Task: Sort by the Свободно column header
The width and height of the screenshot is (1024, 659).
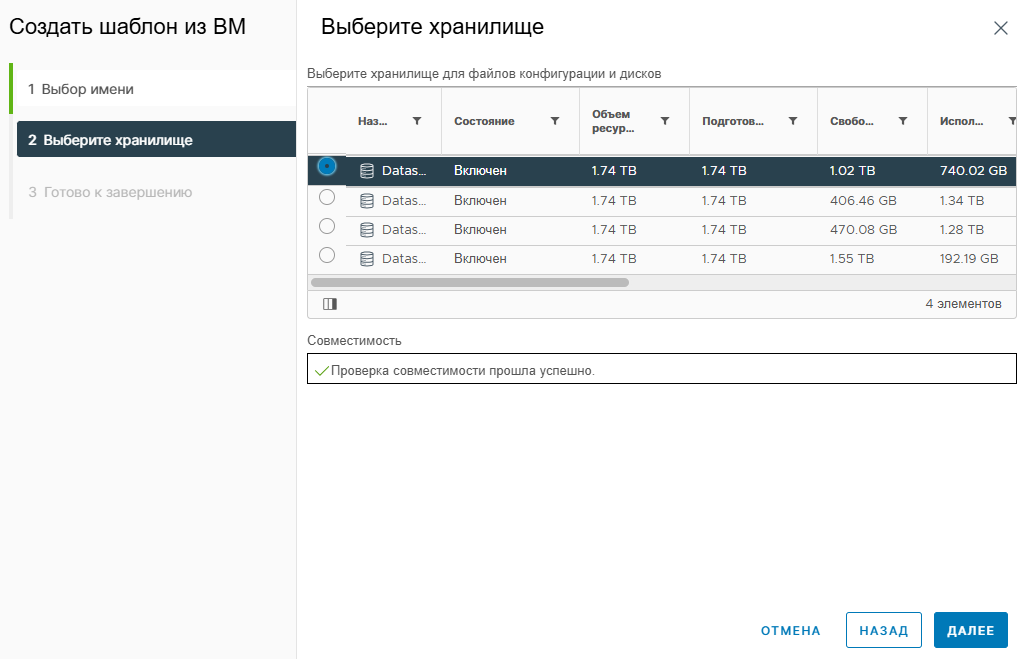Action: pos(852,121)
